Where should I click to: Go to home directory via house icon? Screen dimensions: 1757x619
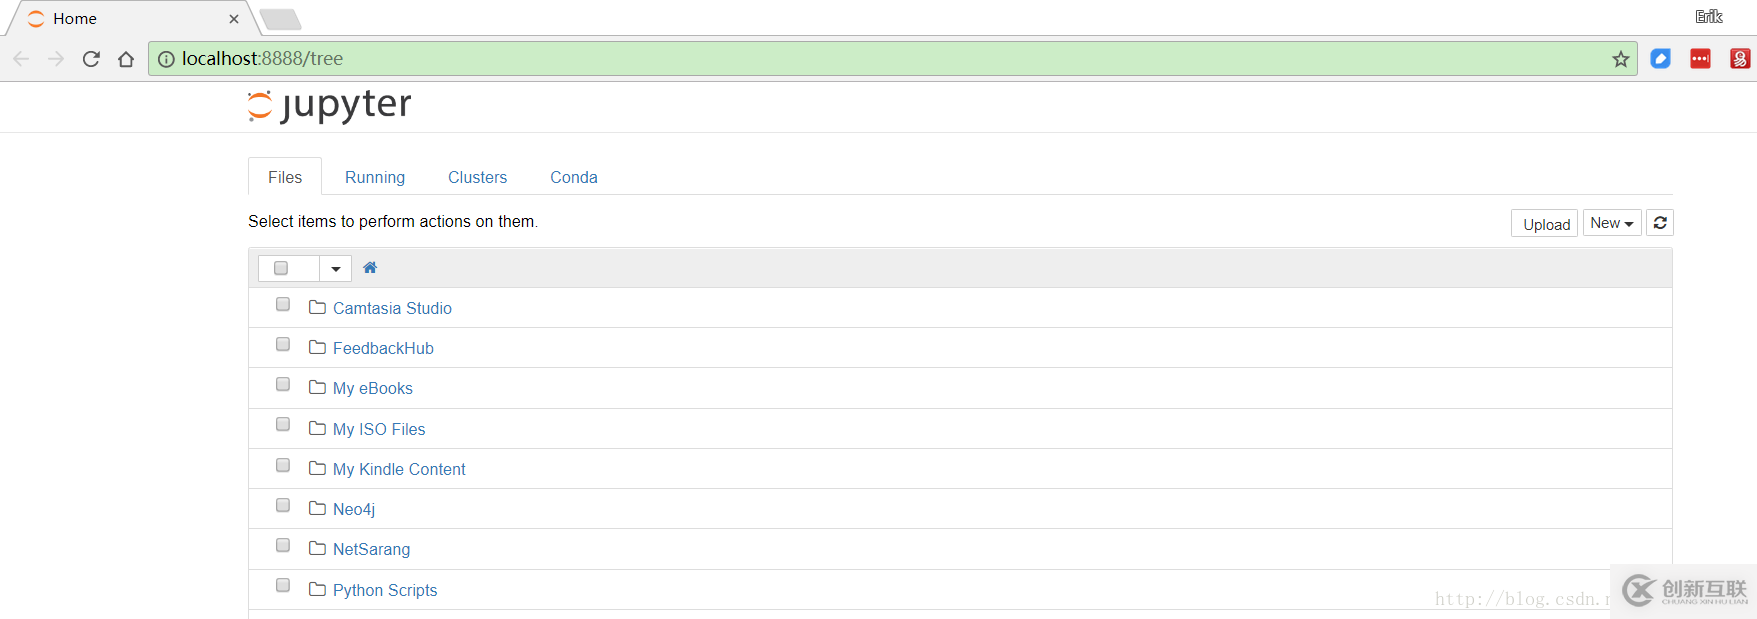pyautogui.click(x=370, y=267)
